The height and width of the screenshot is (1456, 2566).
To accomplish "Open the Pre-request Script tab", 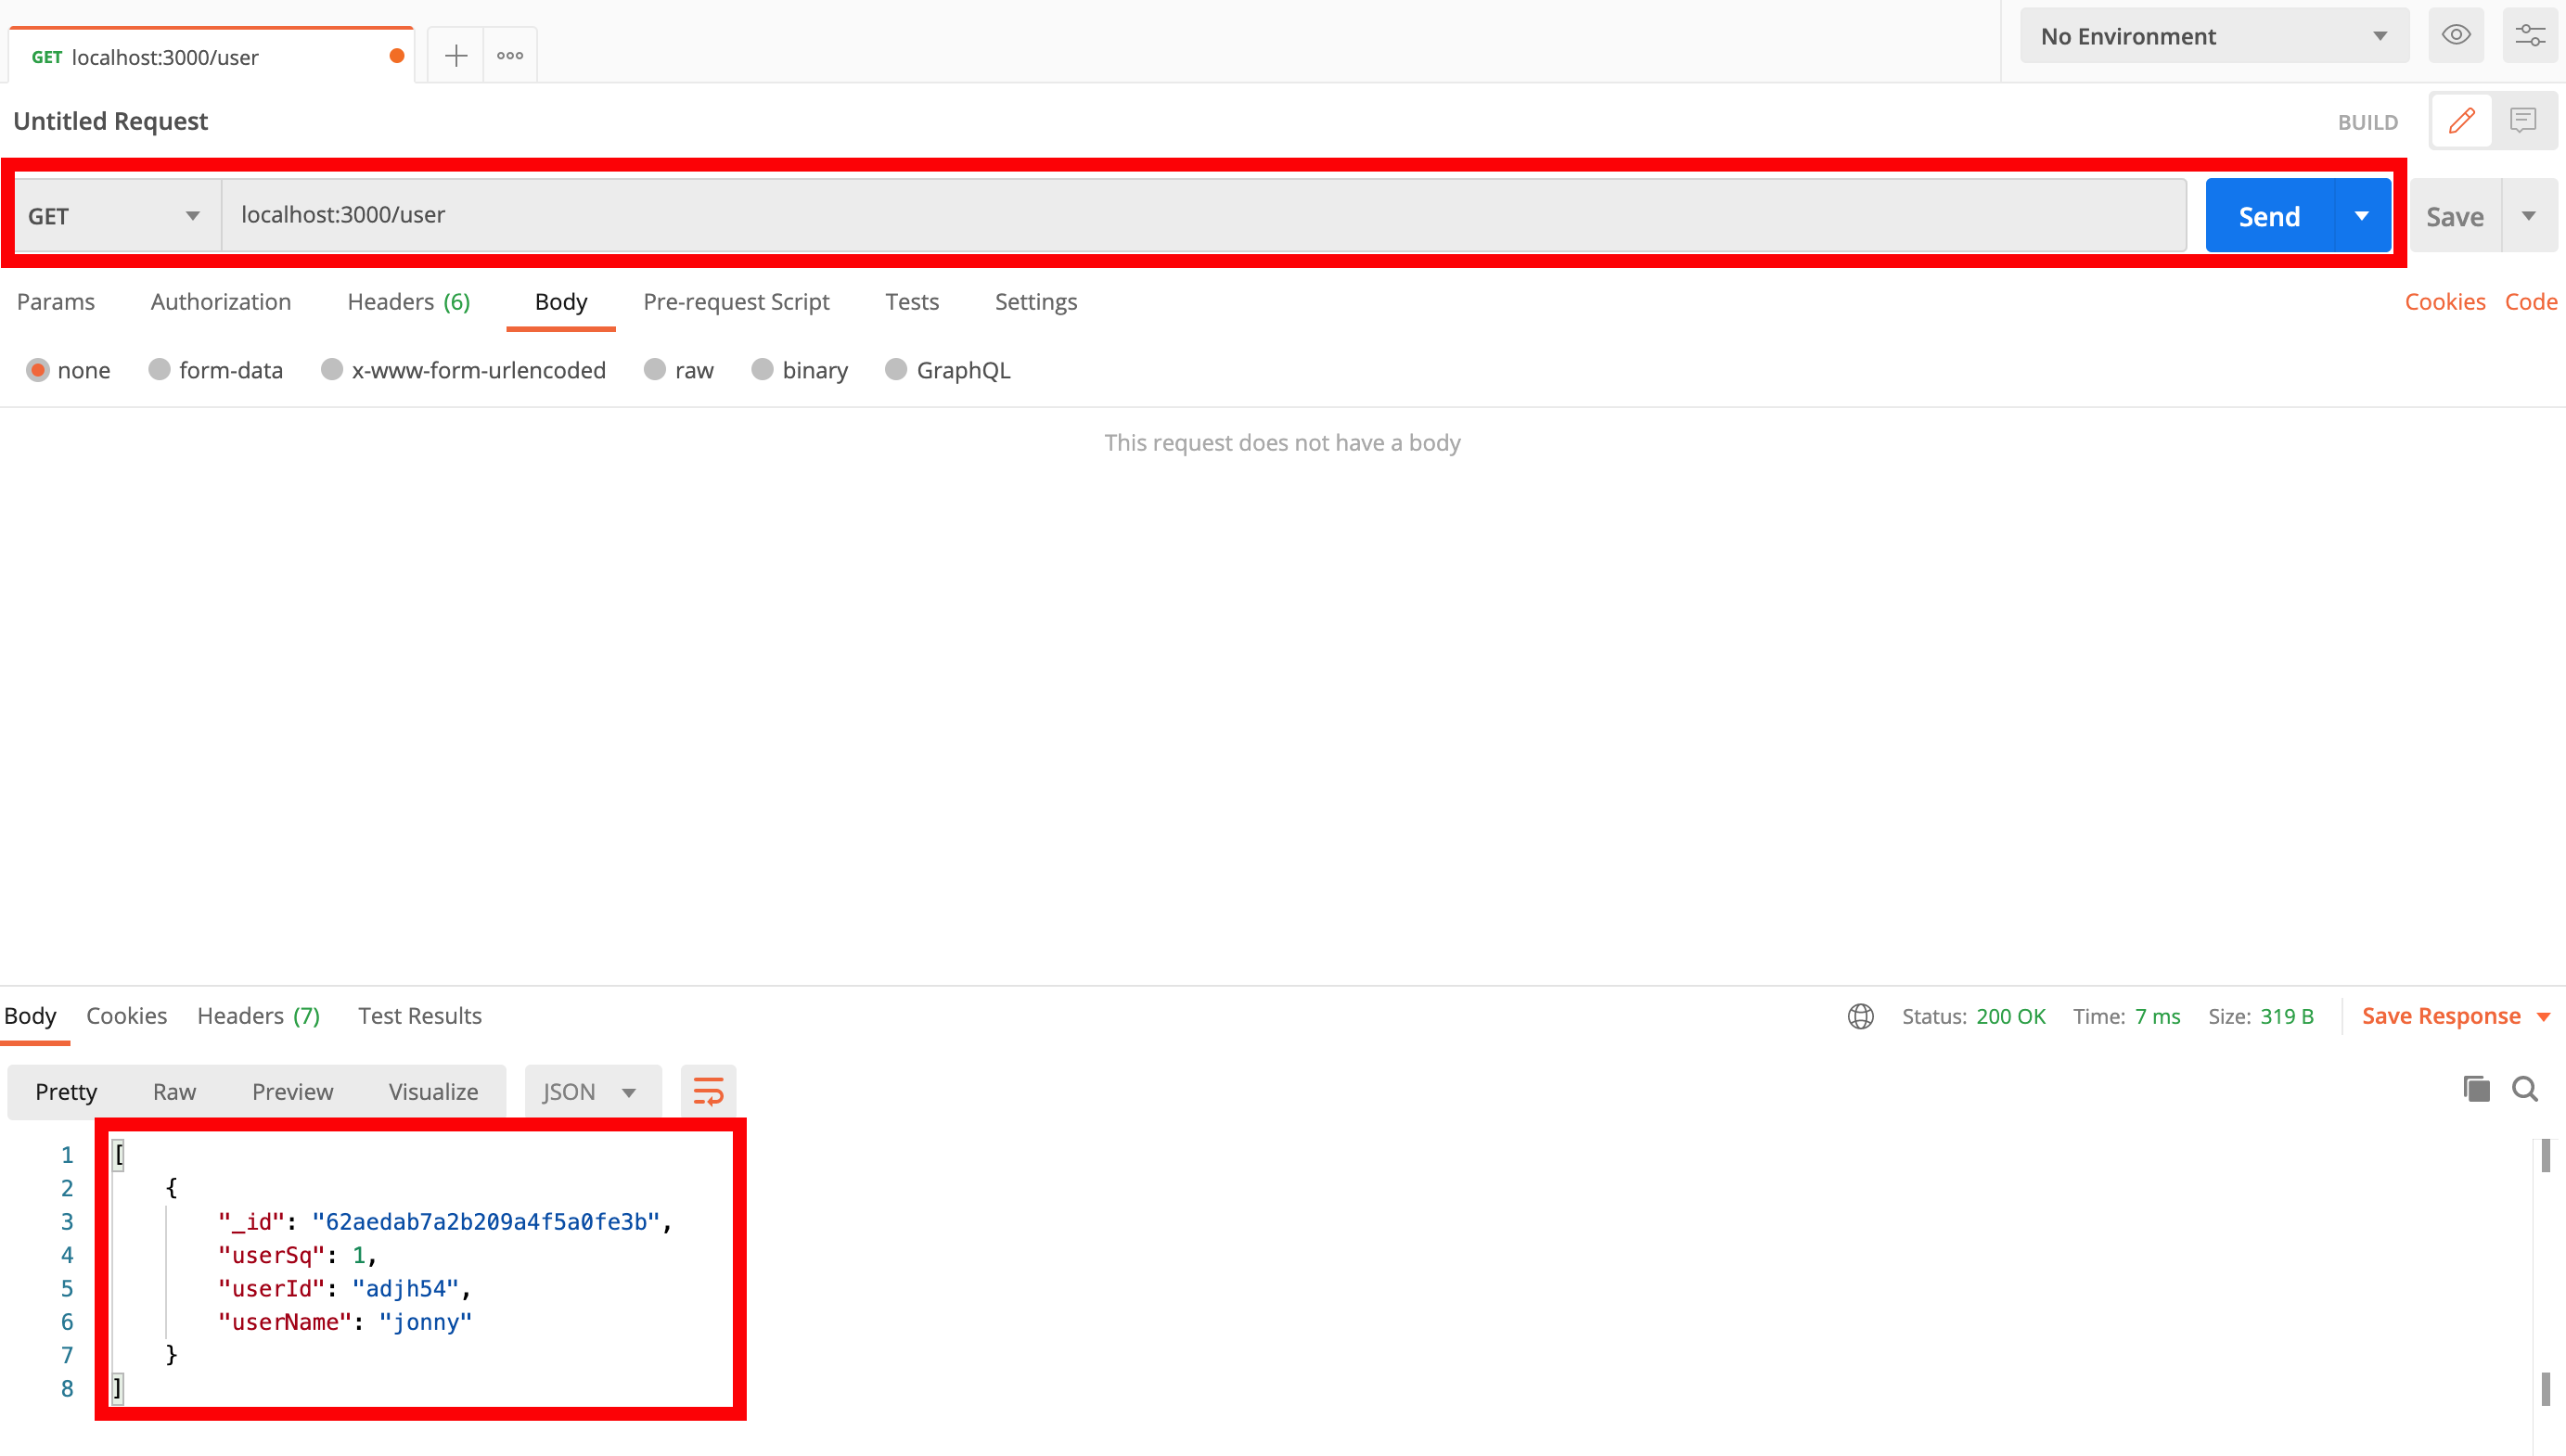I will tap(736, 302).
